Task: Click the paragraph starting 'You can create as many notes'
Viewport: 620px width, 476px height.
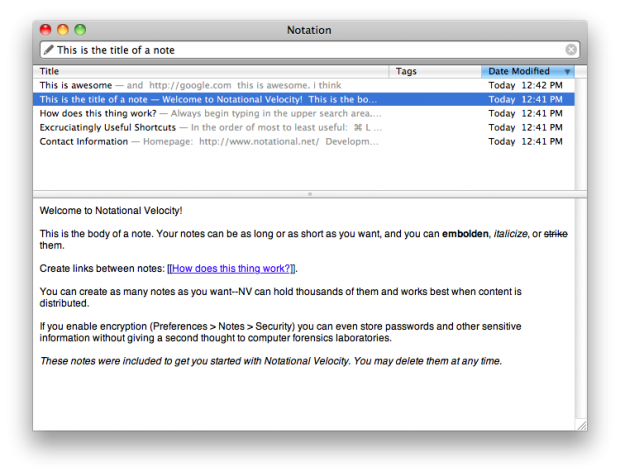Action: (280, 297)
